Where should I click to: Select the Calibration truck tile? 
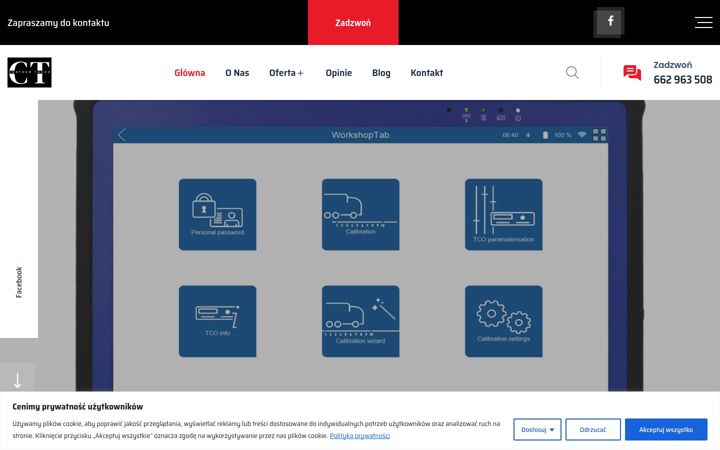tap(360, 214)
